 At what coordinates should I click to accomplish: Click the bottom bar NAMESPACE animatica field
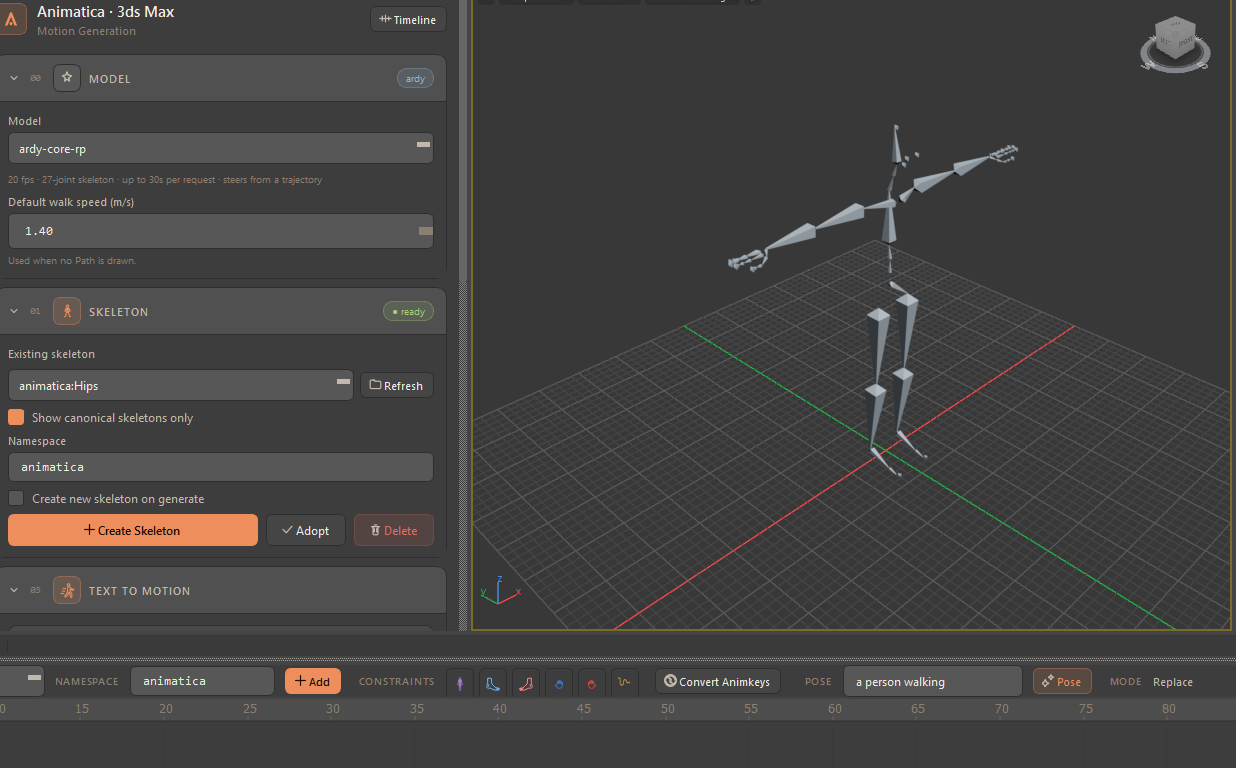click(x=203, y=681)
